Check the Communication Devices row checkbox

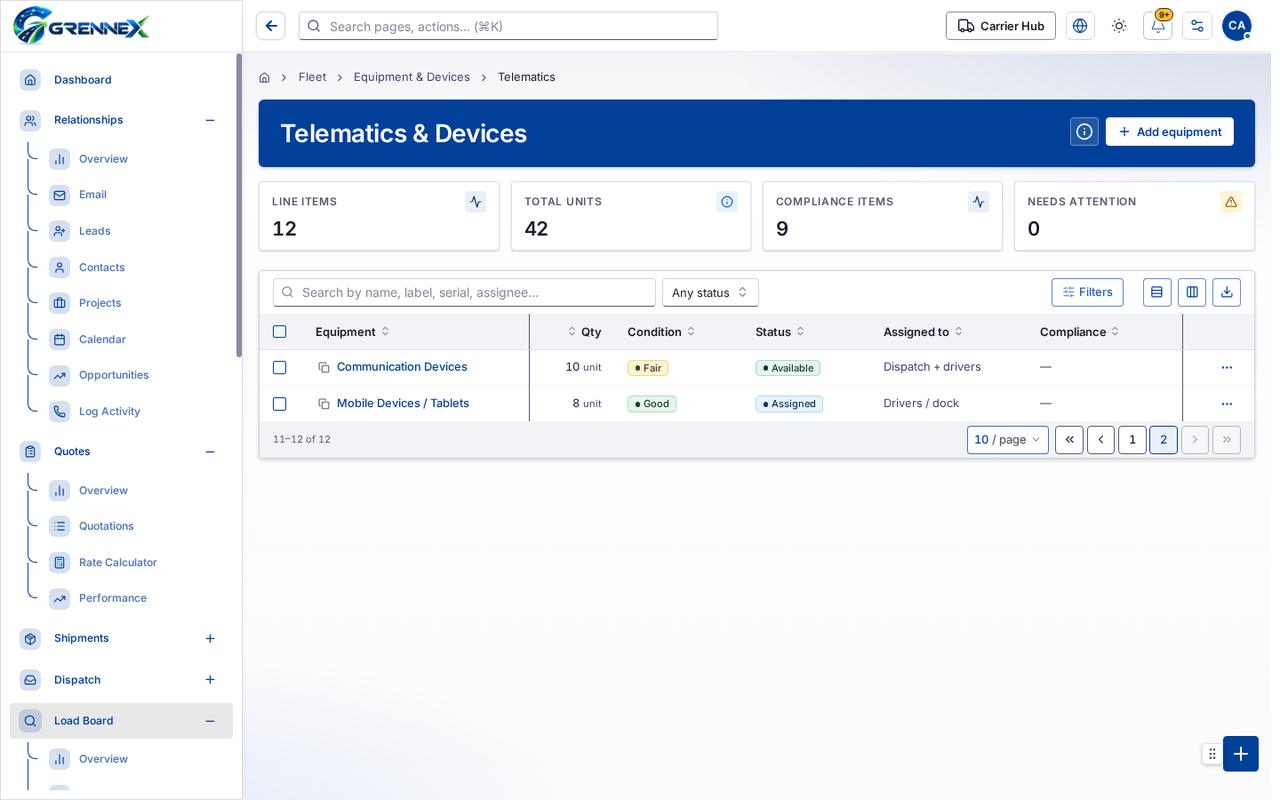point(280,368)
